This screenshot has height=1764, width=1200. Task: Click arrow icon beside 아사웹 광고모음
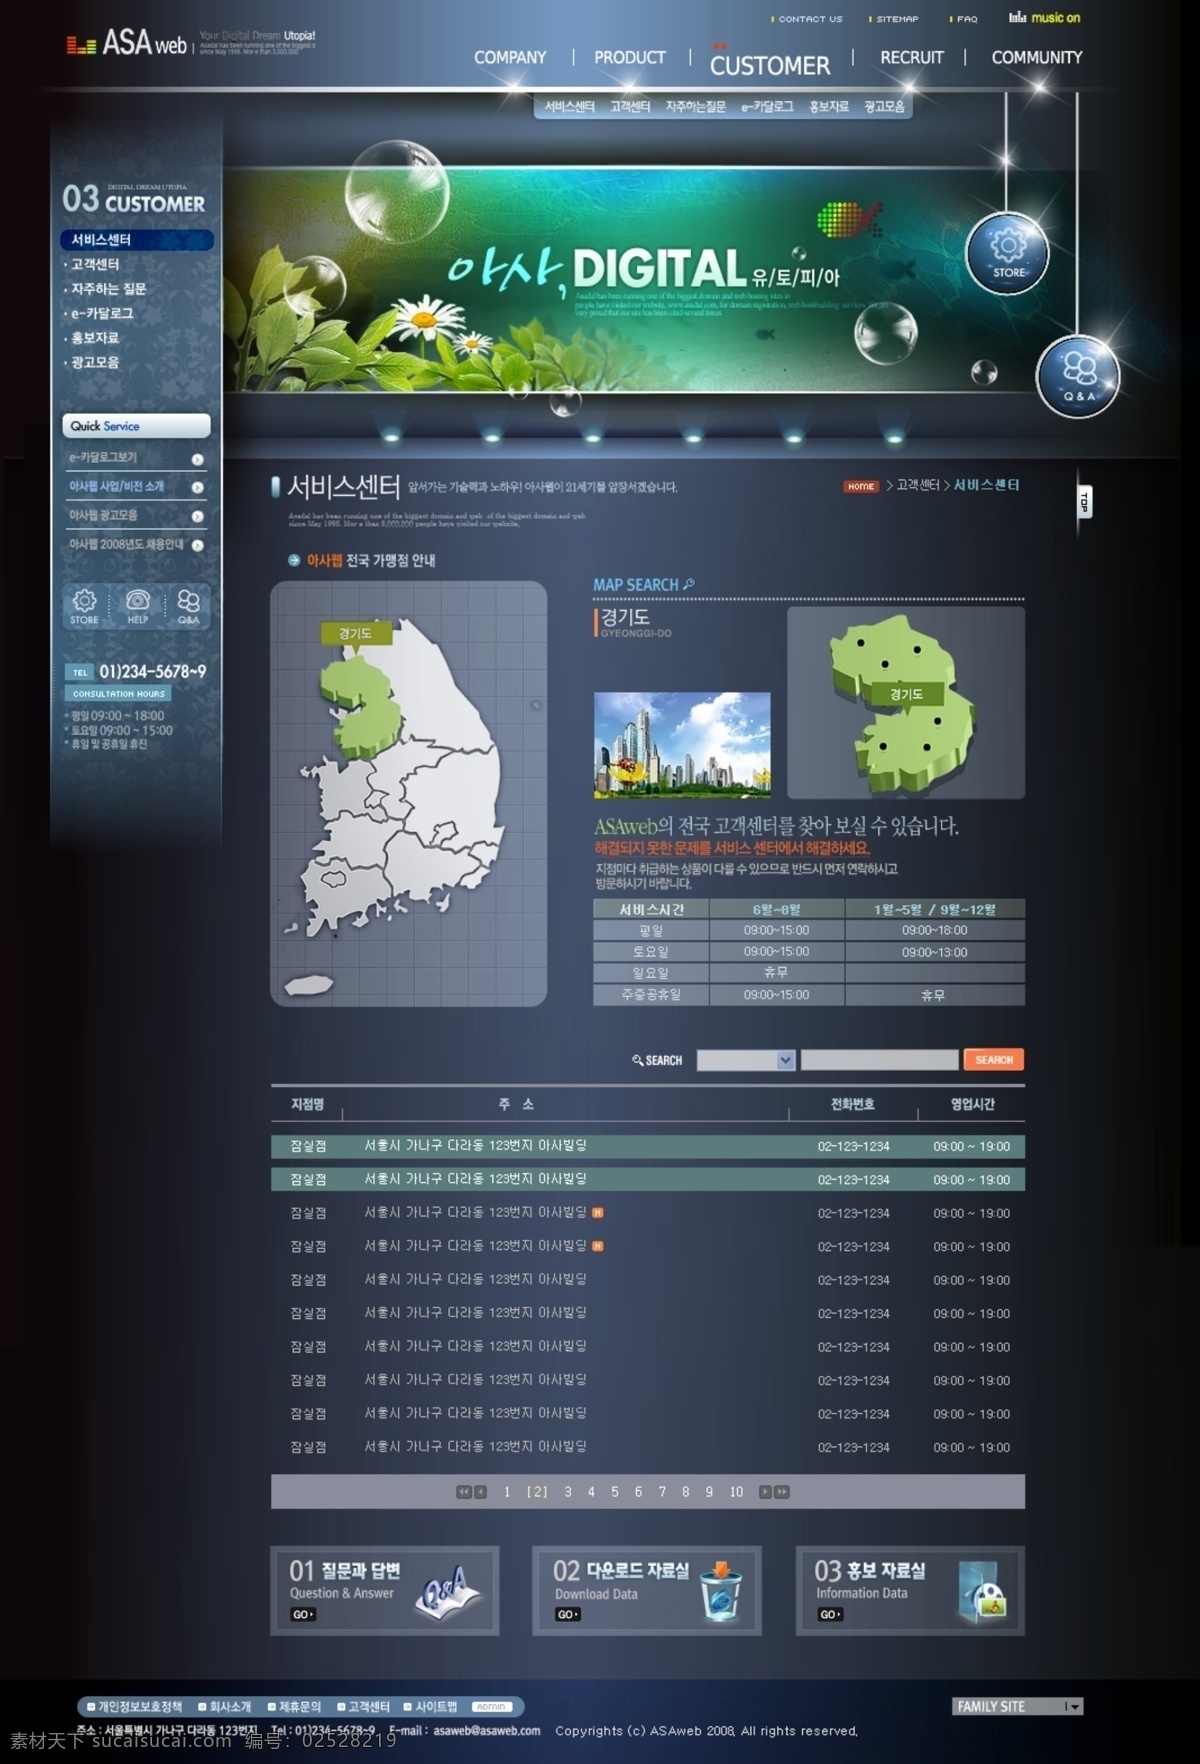197,516
